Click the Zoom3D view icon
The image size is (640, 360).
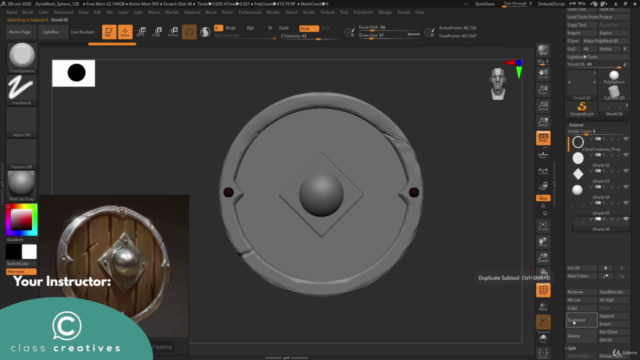pyautogui.click(x=543, y=258)
